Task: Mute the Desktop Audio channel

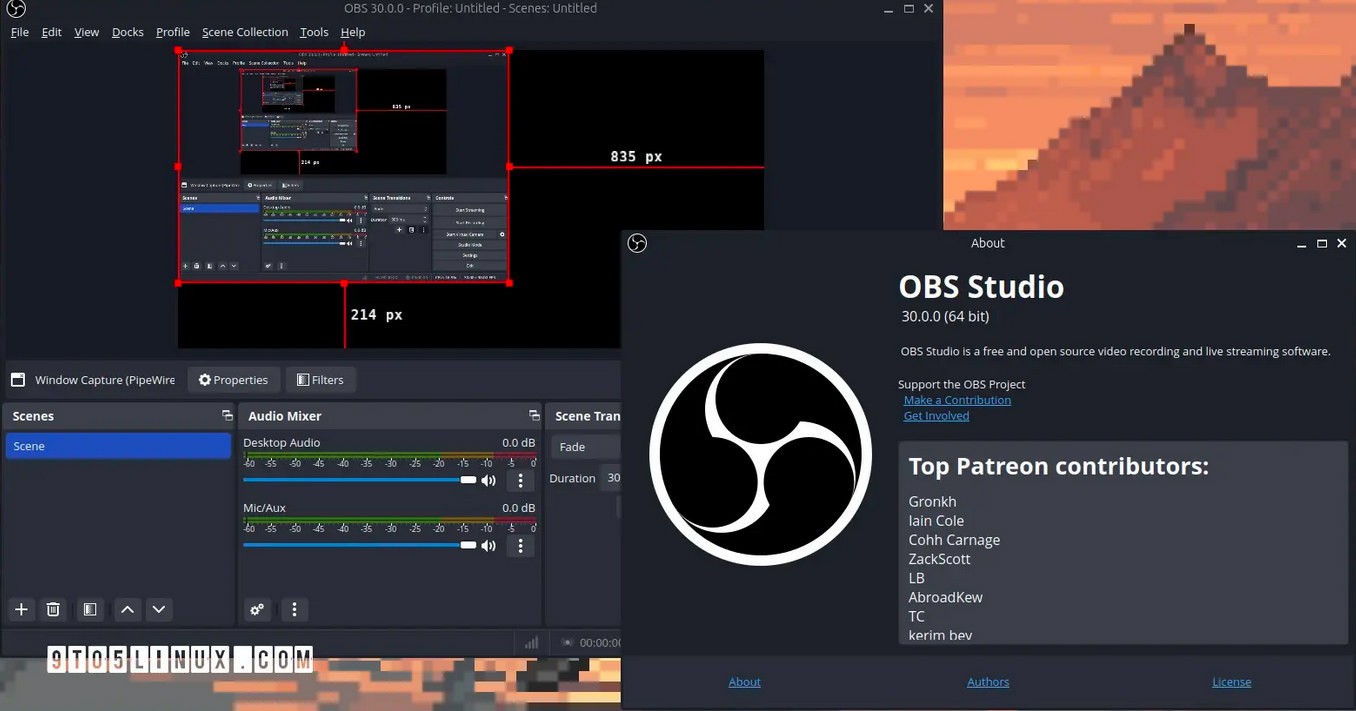Action: click(x=489, y=480)
